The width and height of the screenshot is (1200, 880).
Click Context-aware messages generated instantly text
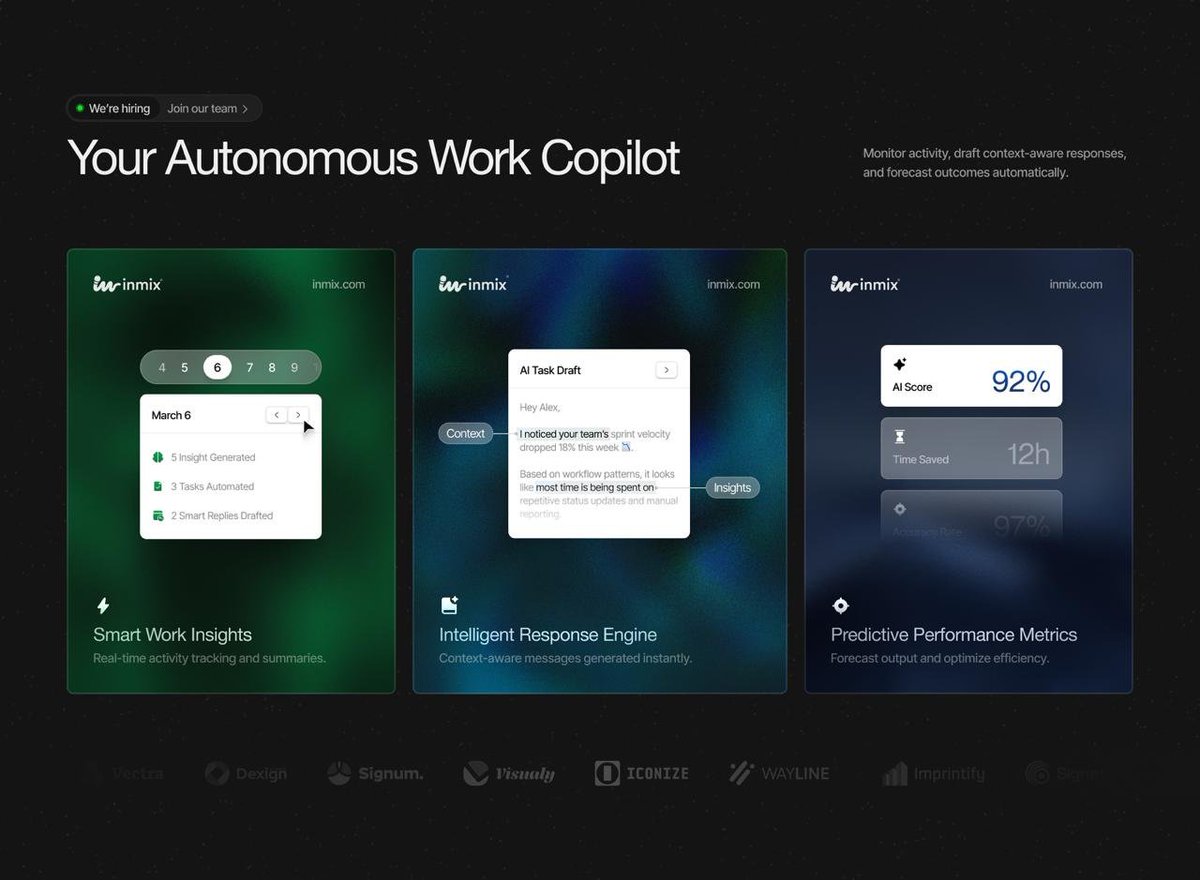[x=565, y=658]
